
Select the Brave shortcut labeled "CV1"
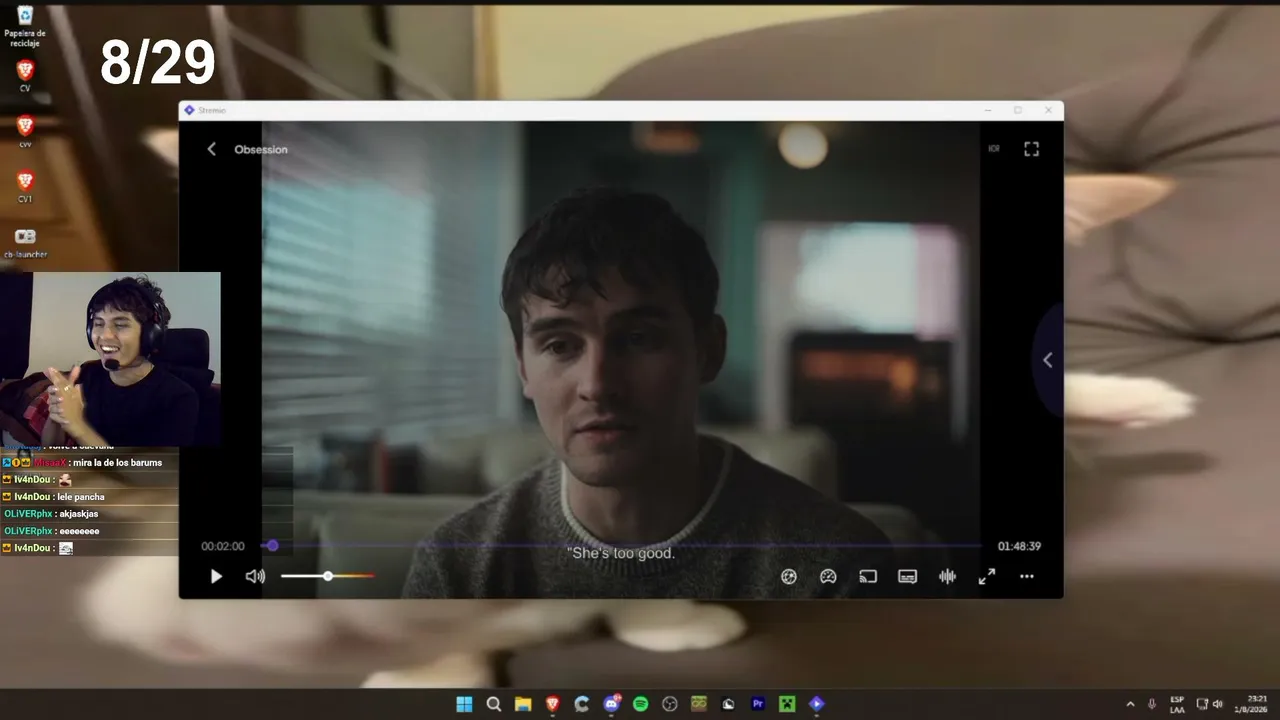pyautogui.click(x=25, y=187)
